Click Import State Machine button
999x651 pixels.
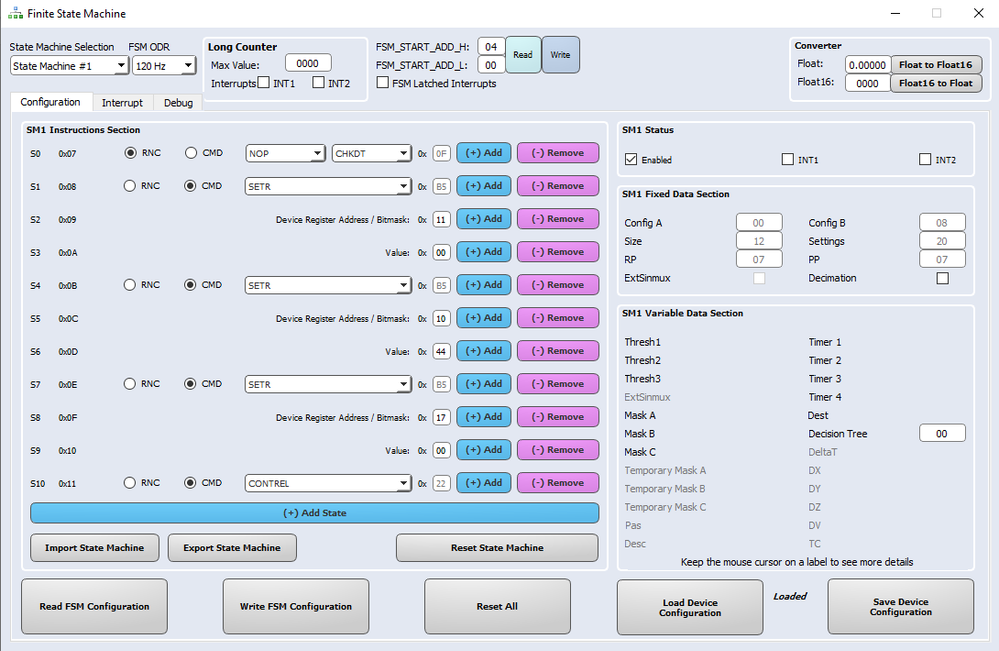click(95, 548)
